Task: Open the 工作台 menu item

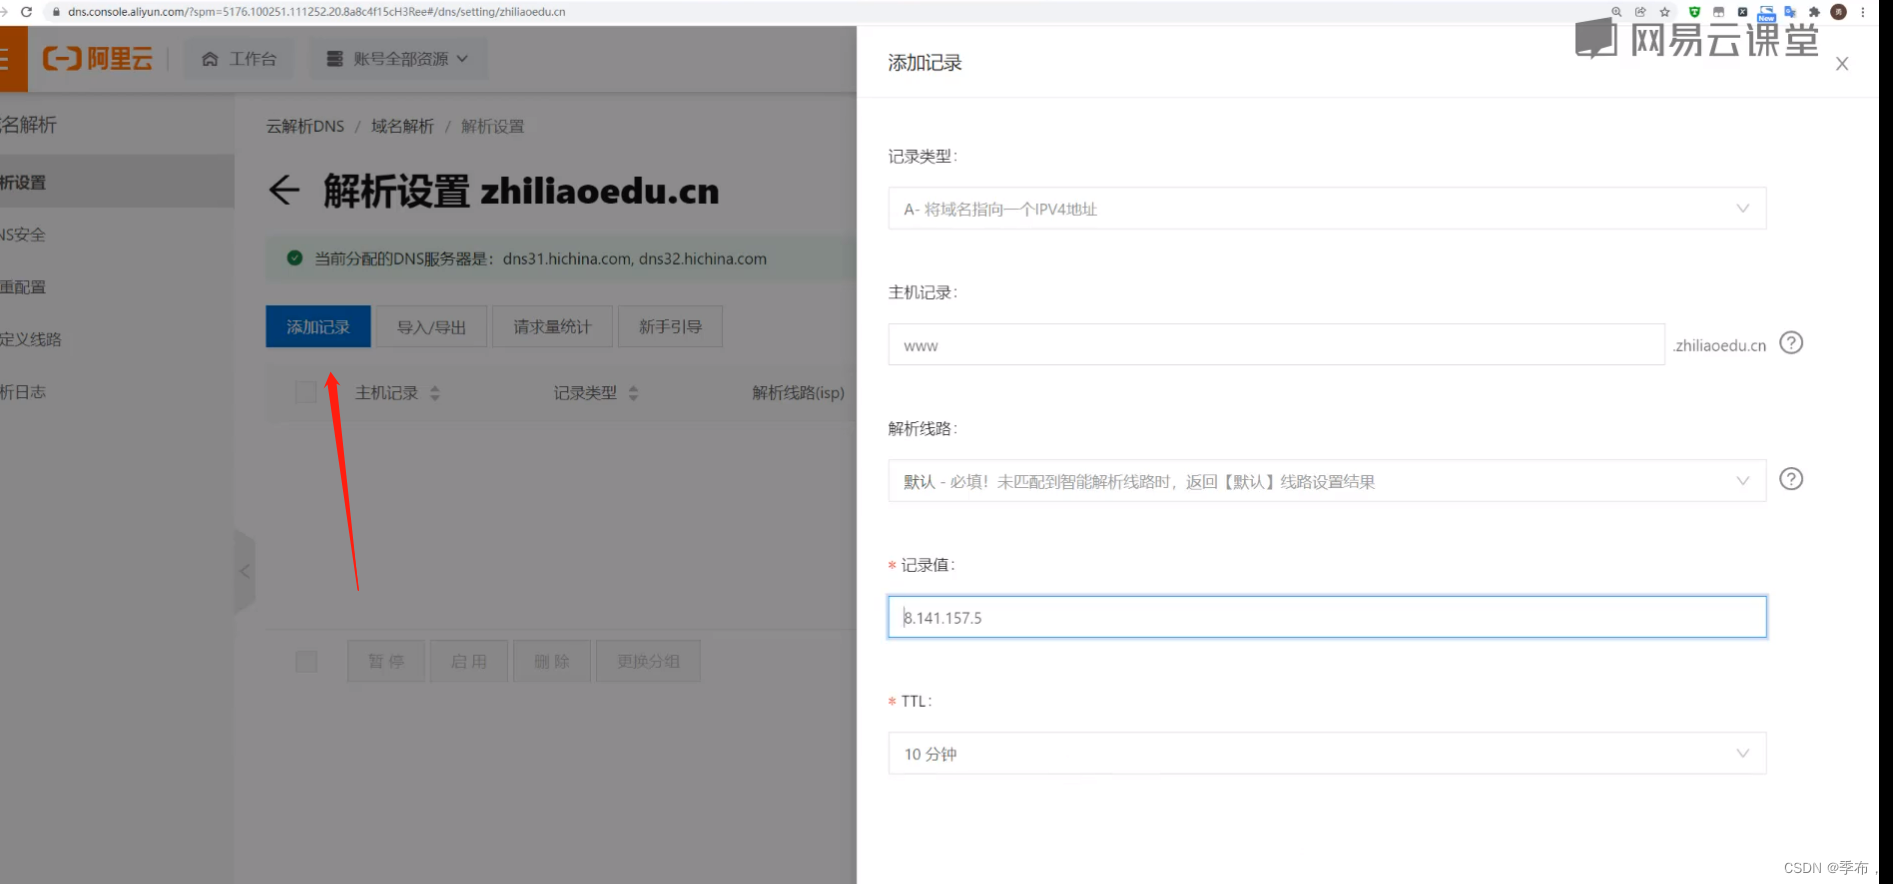Action: [x=239, y=59]
